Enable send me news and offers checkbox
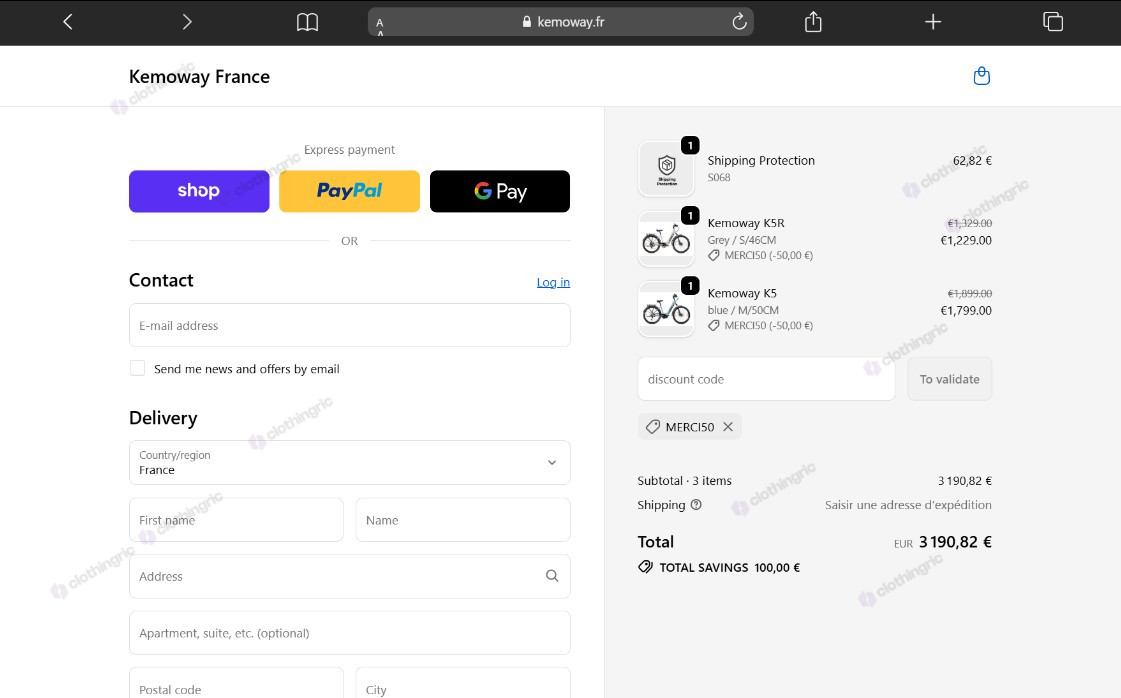 pyautogui.click(x=137, y=368)
